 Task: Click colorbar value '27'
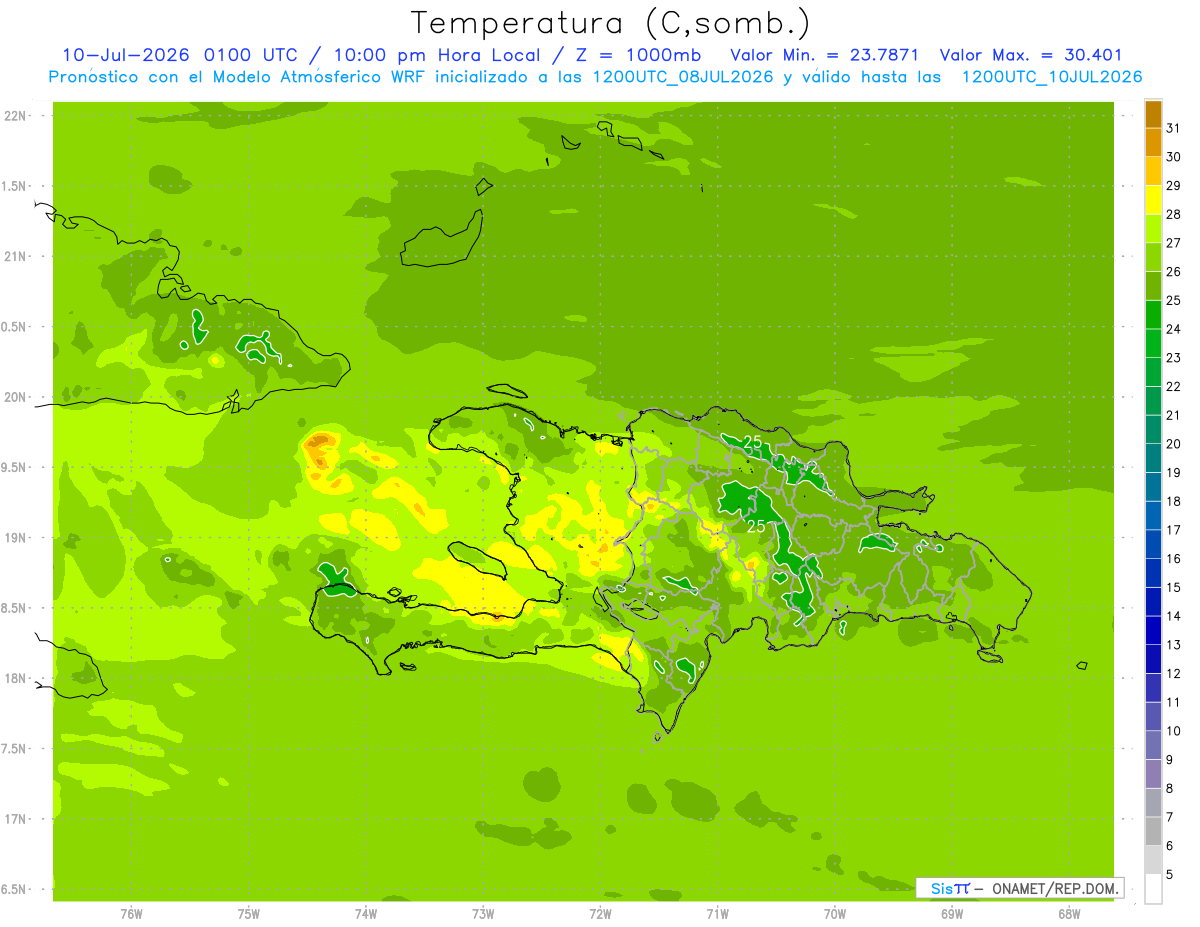click(1174, 243)
